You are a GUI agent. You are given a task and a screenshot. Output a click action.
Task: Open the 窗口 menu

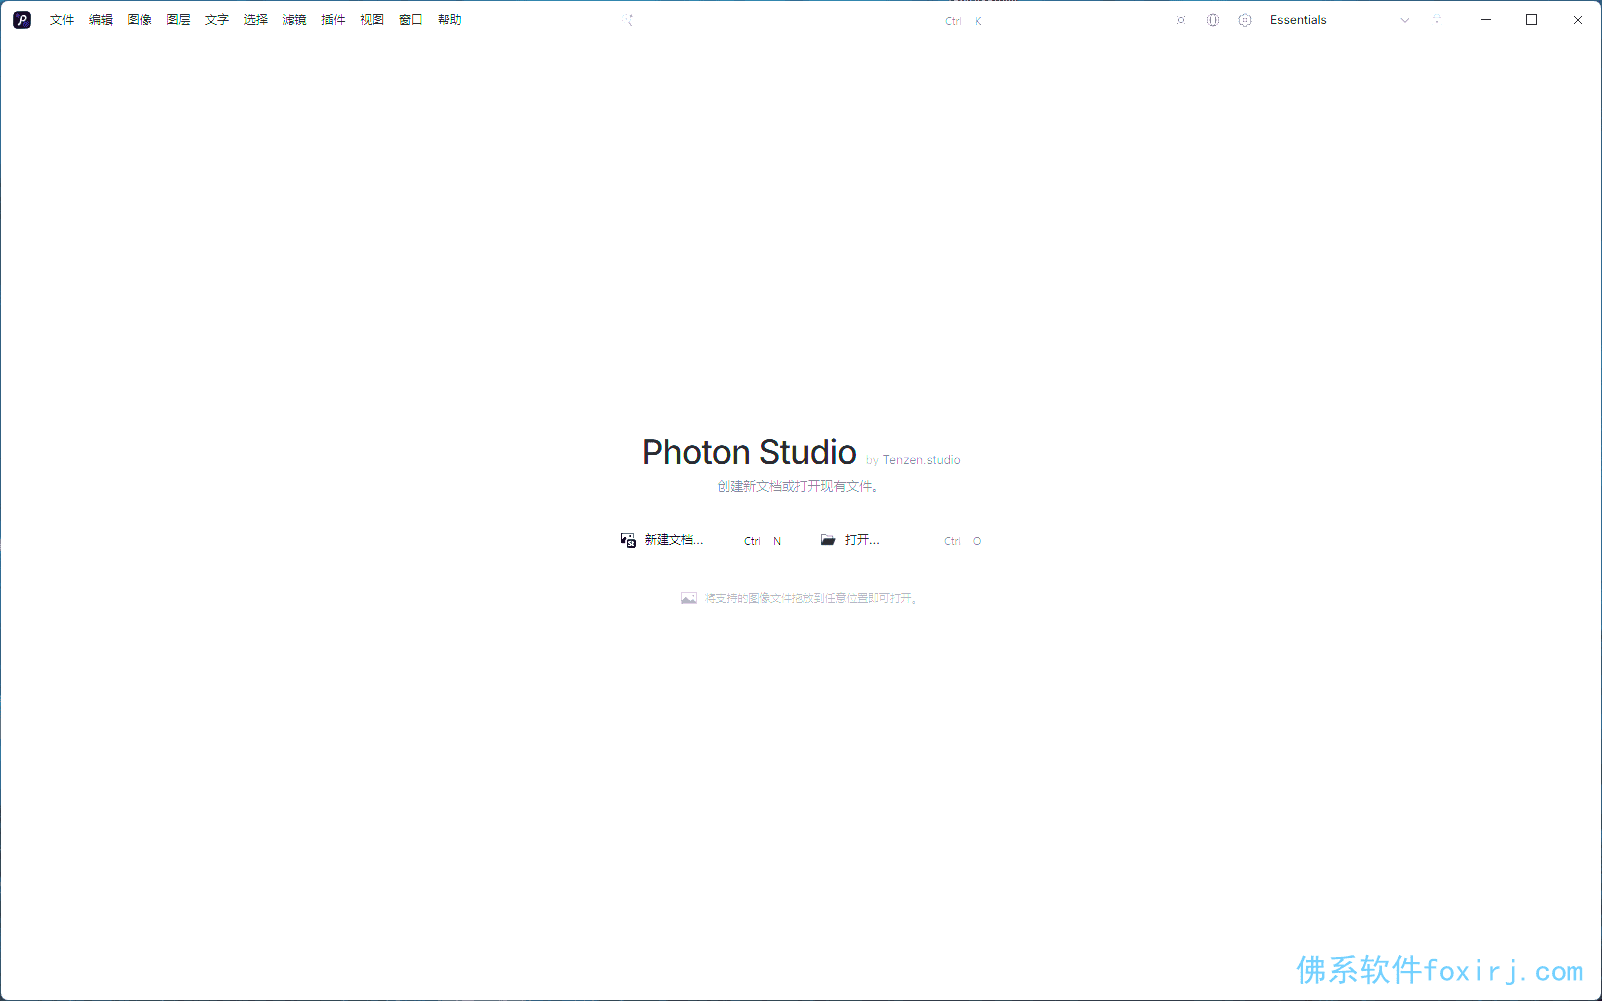click(x=411, y=20)
